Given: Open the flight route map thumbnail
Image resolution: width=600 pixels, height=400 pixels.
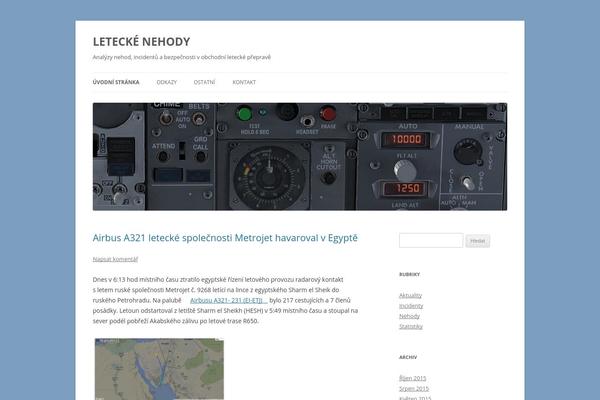Looking at the screenshot, I should pyautogui.click(x=159, y=369).
